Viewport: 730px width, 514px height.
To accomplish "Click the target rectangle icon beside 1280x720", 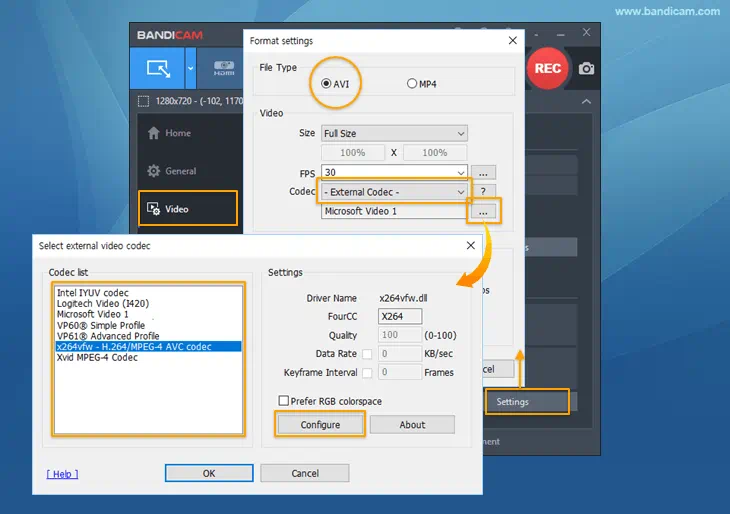I will coord(143,101).
